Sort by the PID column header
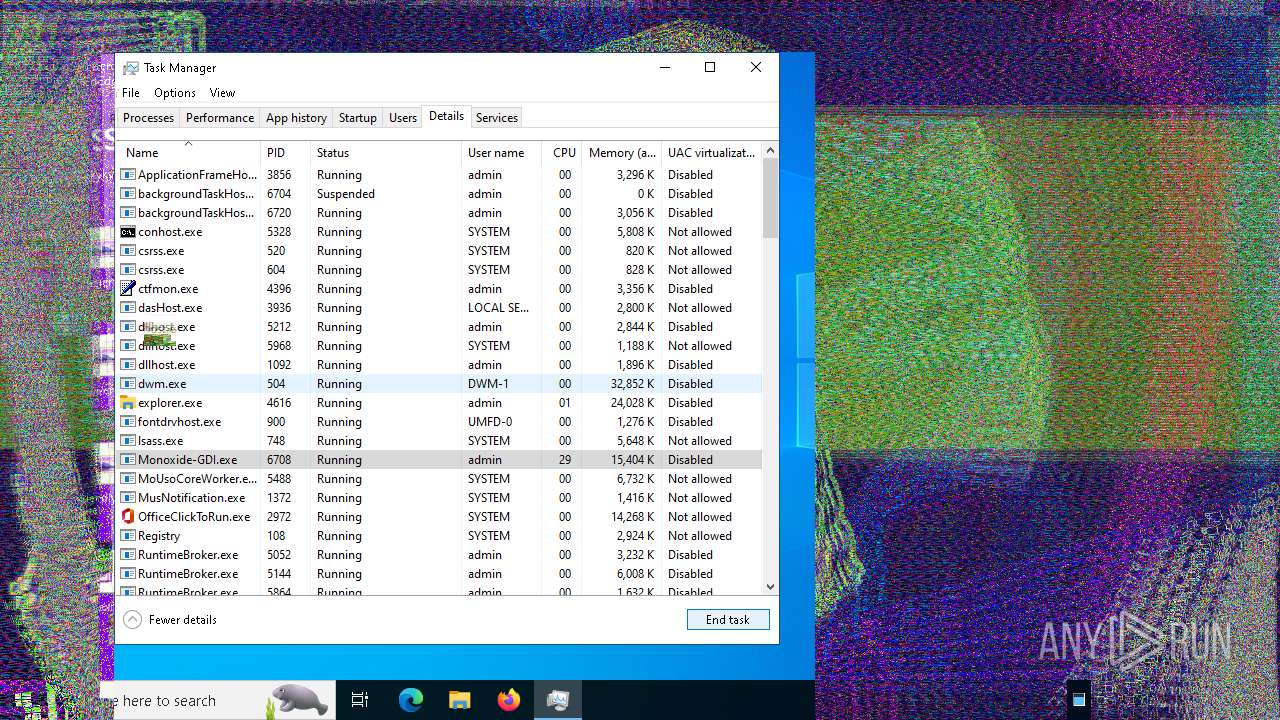The width and height of the screenshot is (1280, 720). click(x=285, y=153)
